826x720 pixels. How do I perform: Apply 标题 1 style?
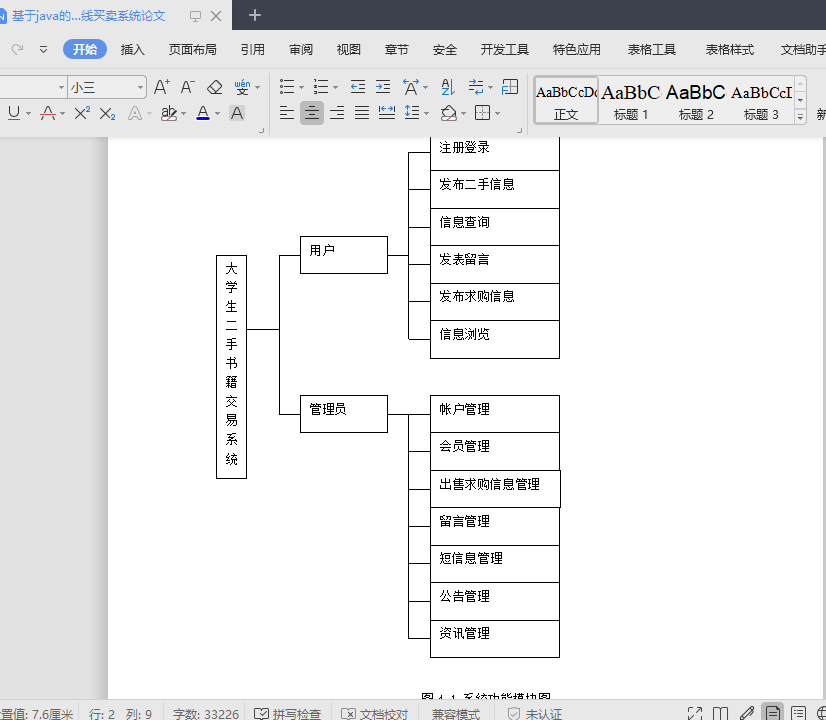[x=631, y=100]
